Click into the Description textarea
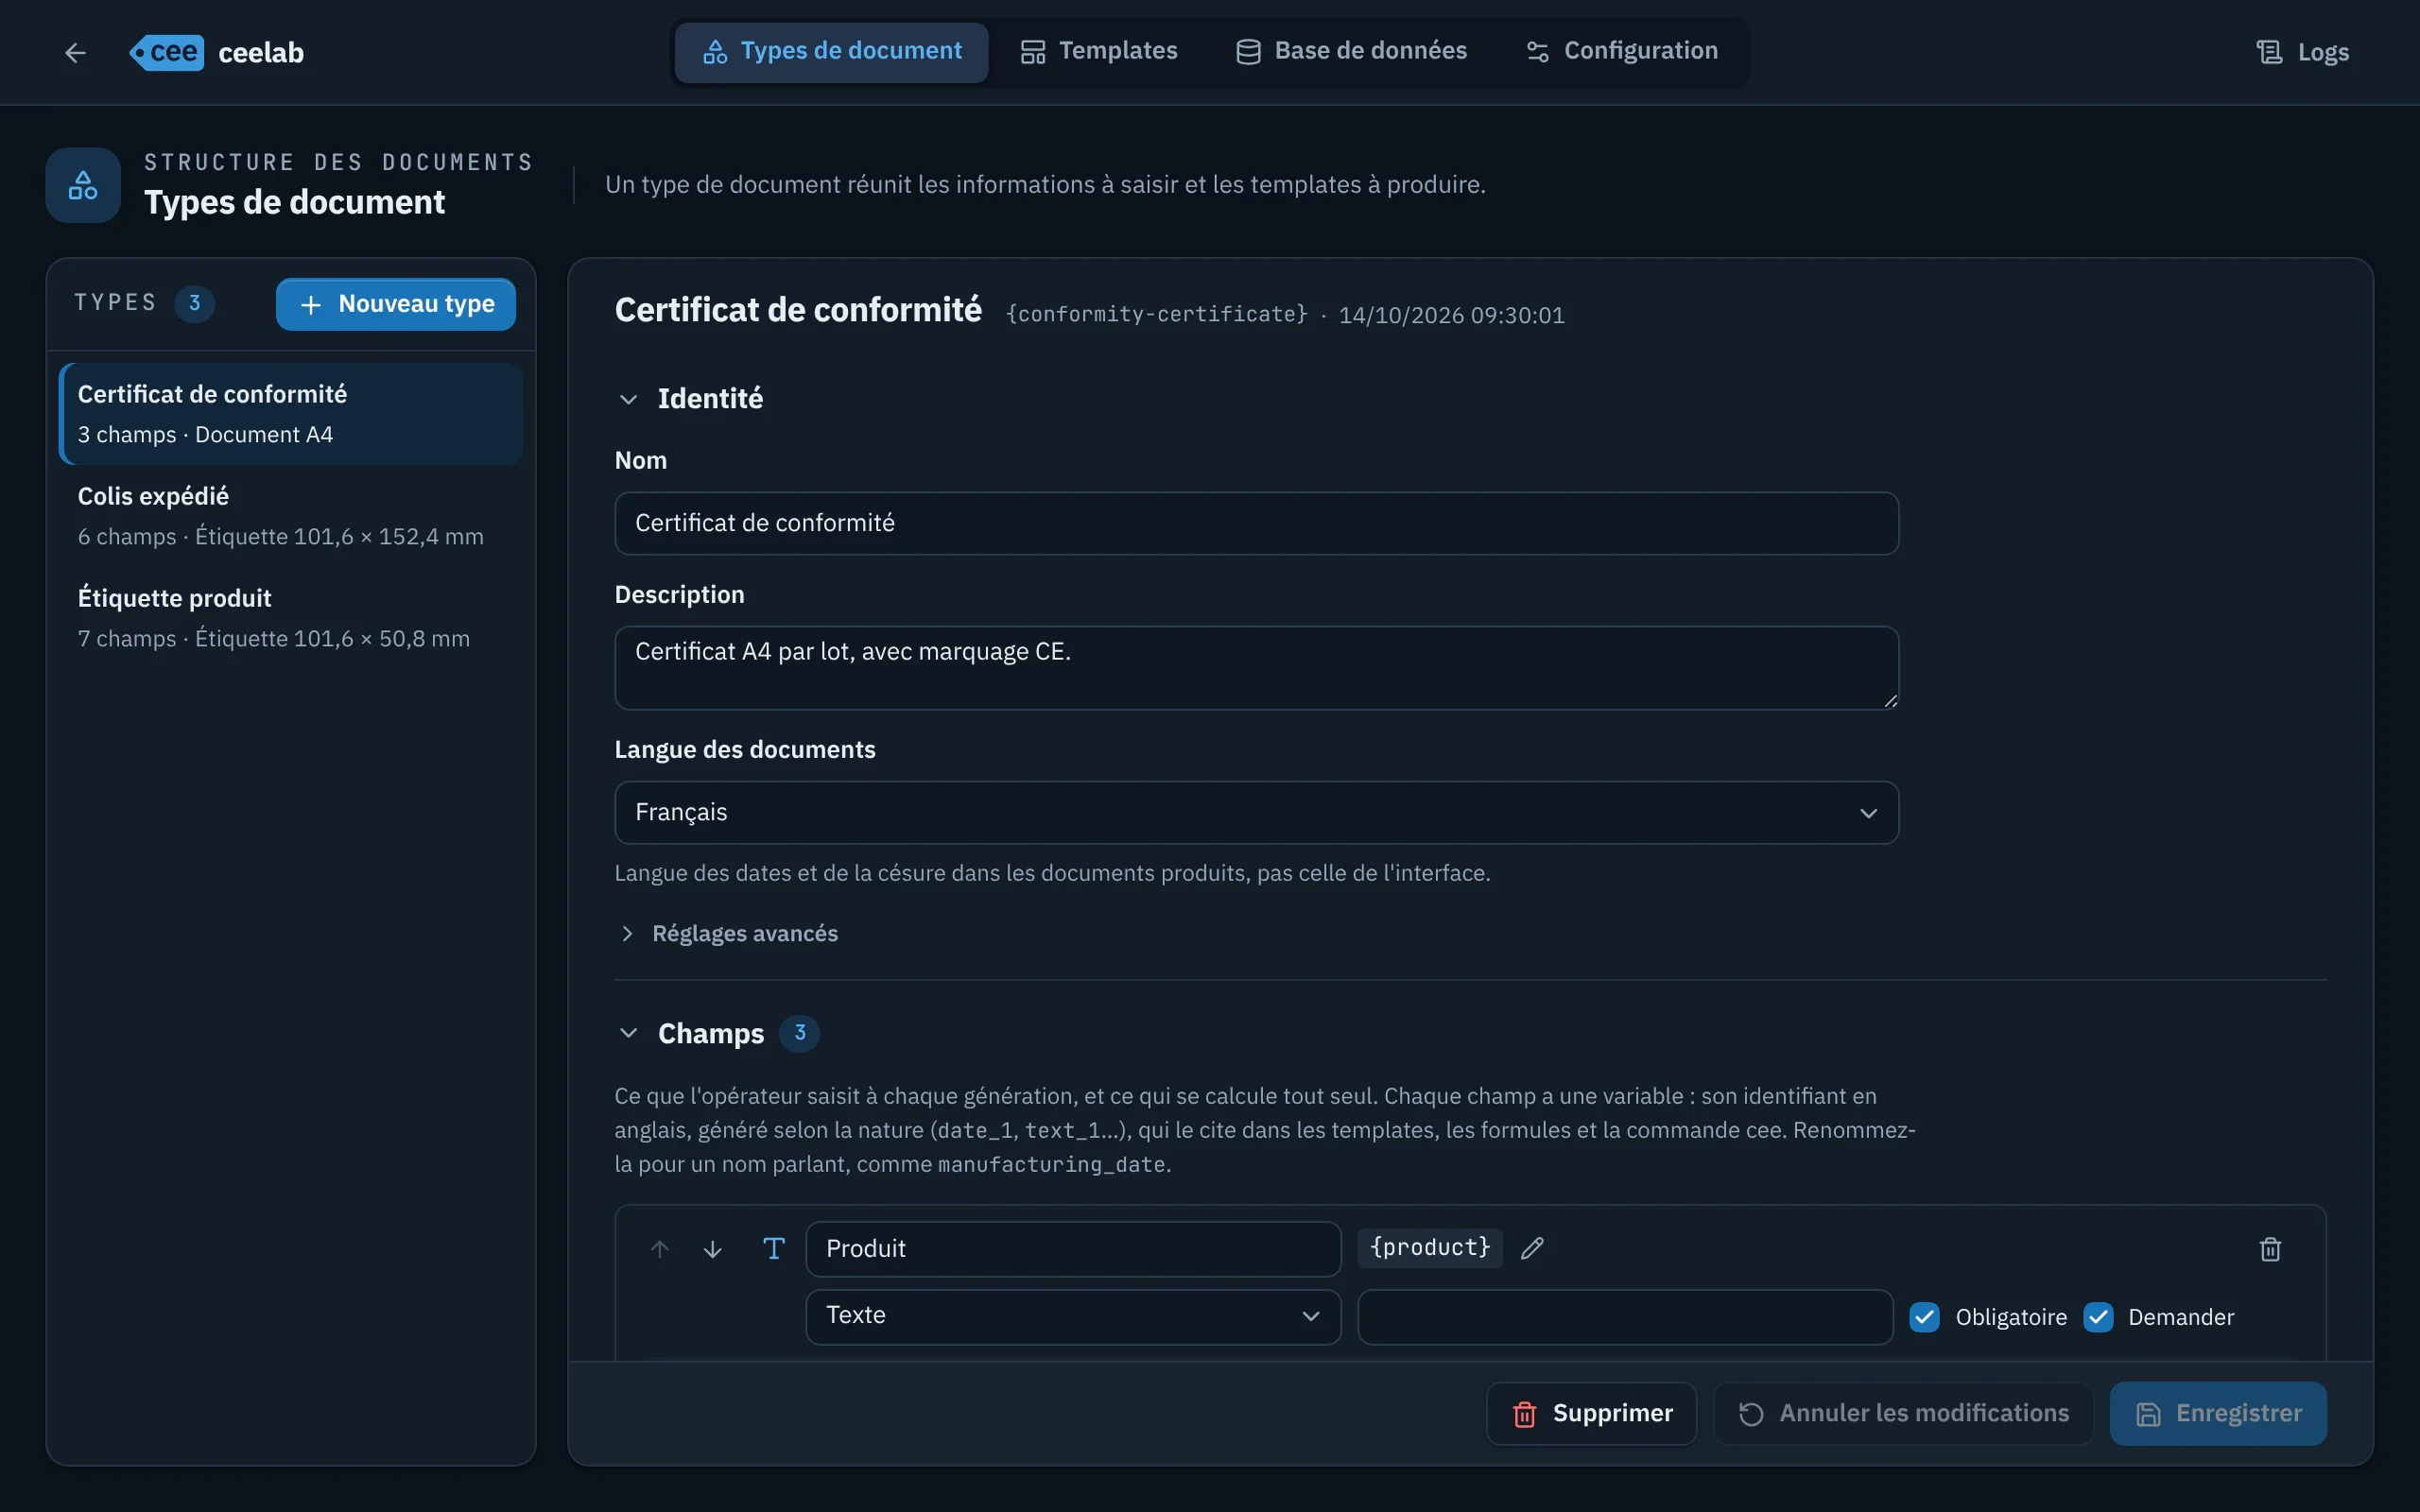The height and width of the screenshot is (1512, 2420). tap(1256, 668)
